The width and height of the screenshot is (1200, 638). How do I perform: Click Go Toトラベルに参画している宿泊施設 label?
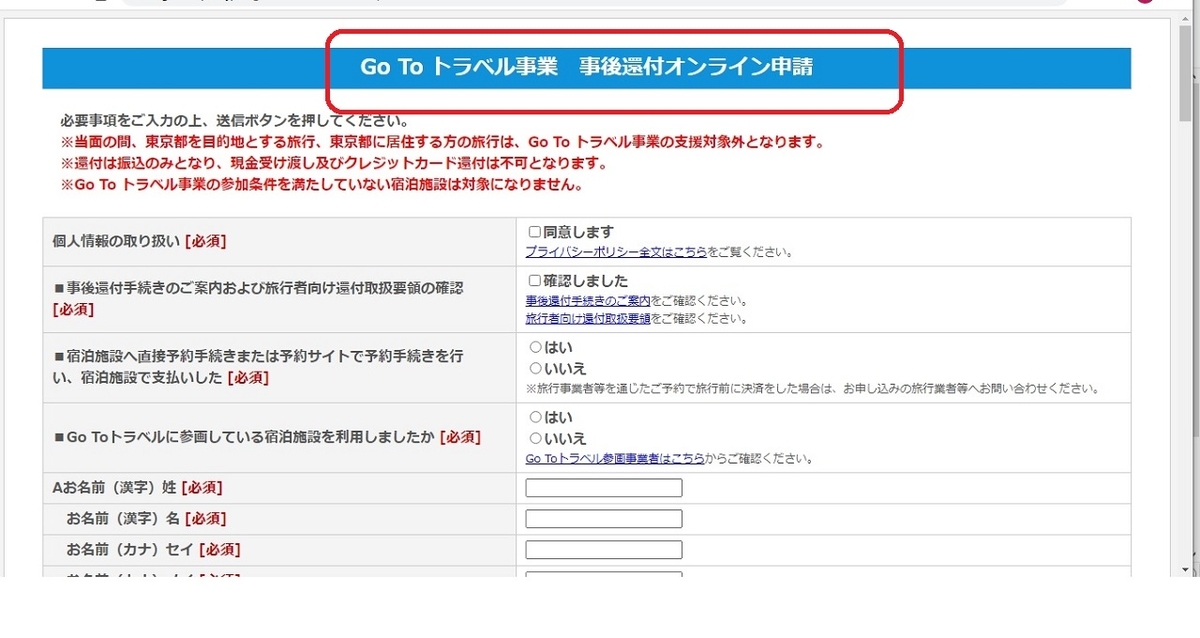coord(266,437)
